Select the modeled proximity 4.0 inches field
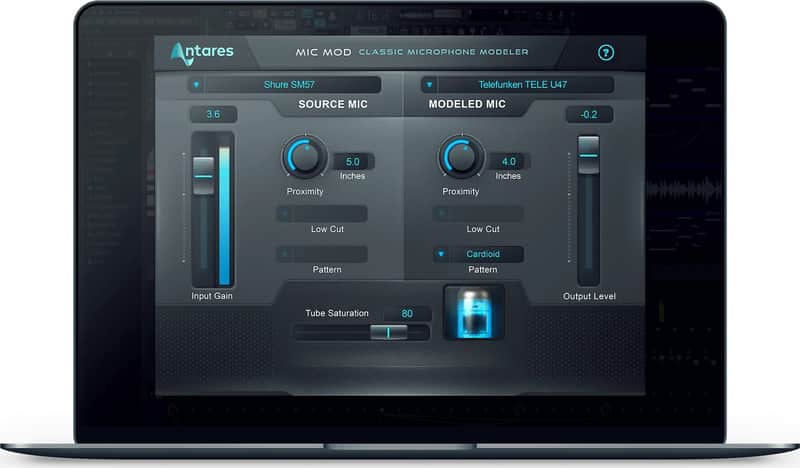This screenshot has width=800, height=468. (x=509, y=162)
